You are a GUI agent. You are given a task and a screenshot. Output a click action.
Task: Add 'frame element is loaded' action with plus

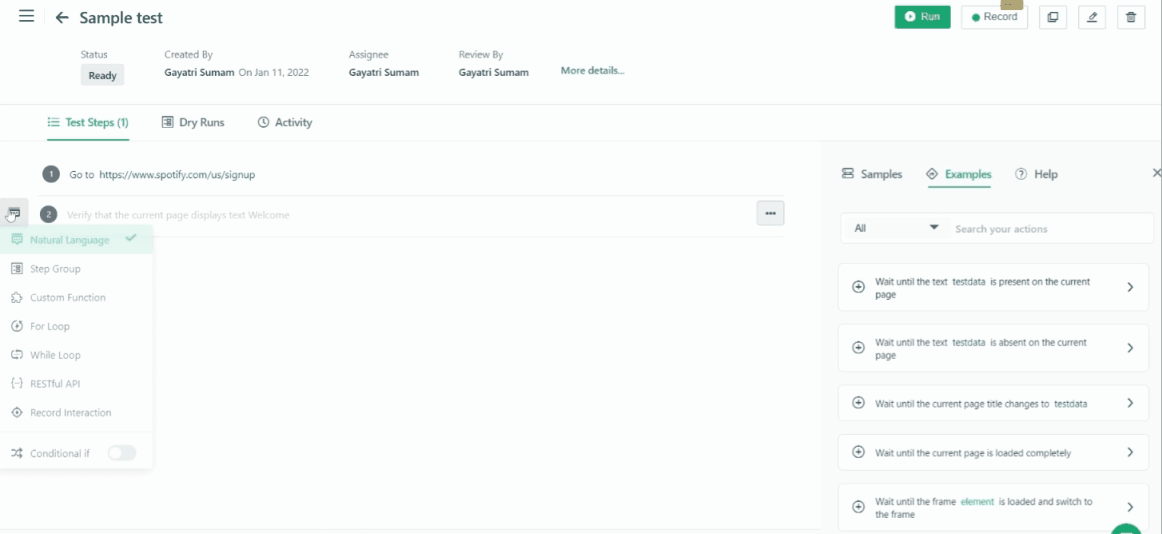[x=858, y=507]
